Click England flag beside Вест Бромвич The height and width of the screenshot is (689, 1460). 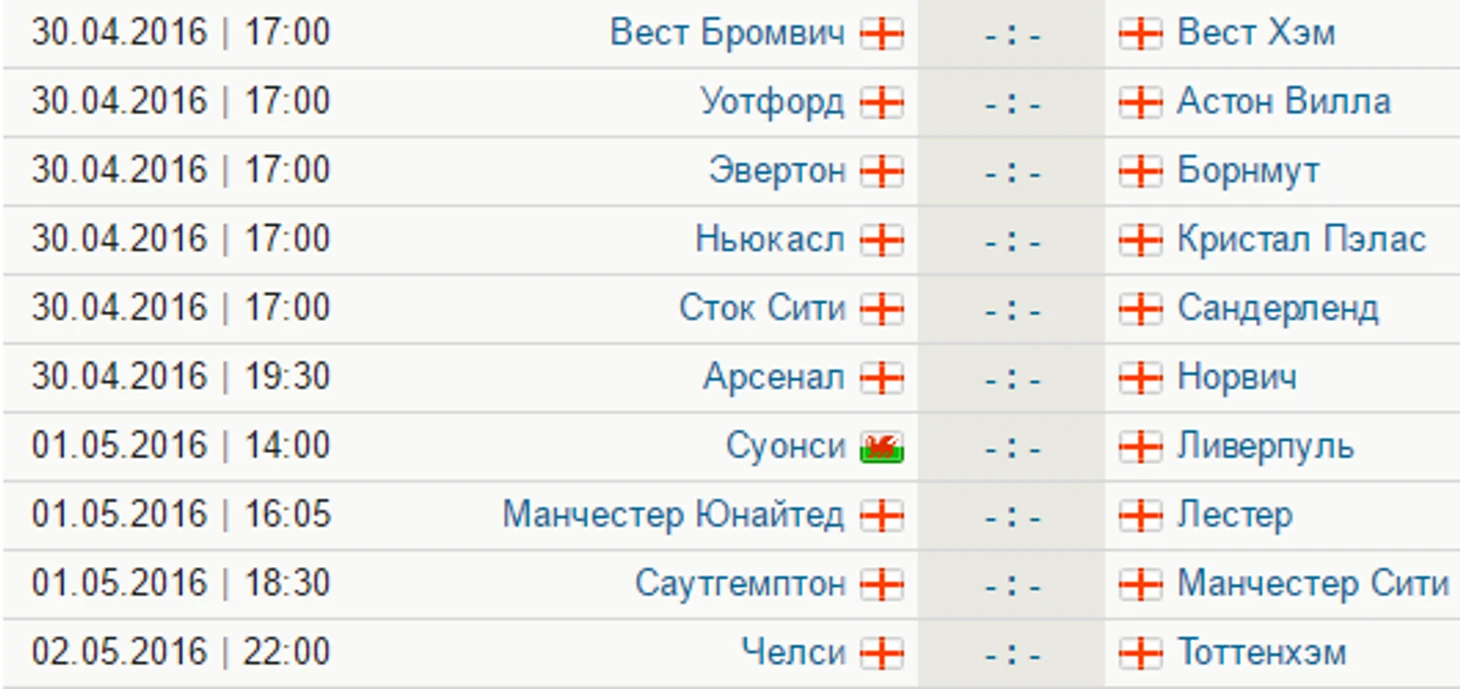pyautogui.click(x=882, y=34)
